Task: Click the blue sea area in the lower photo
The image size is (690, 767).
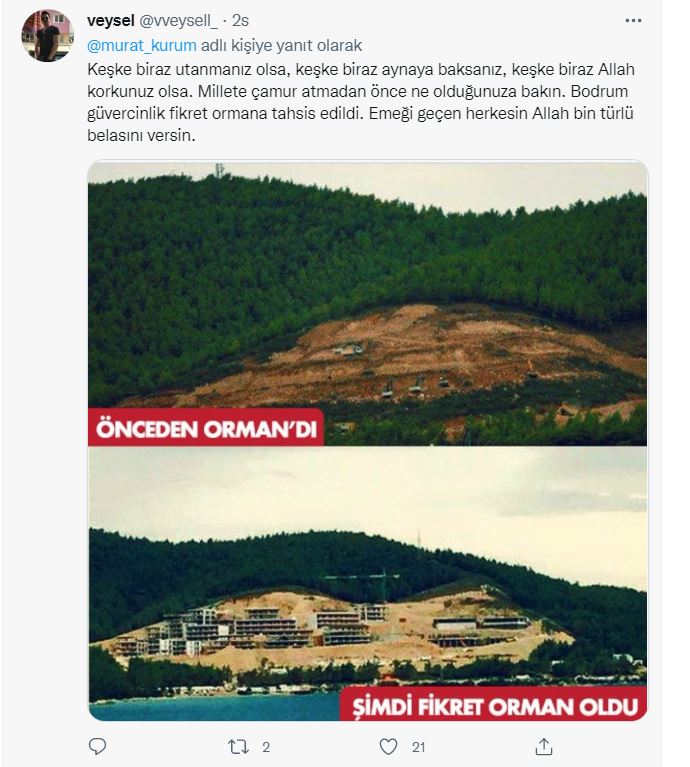Action: click(214, 707)
